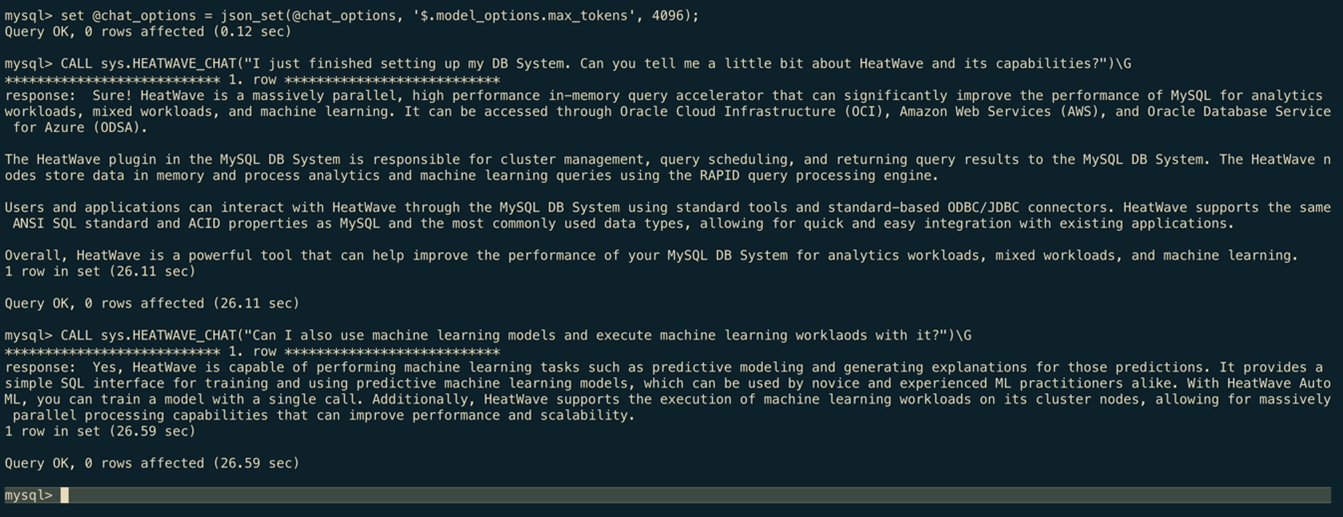Click the paragraph starting 'Overall, HeatWave is'
Screen dimensions: 1343x517
(650, 255)
